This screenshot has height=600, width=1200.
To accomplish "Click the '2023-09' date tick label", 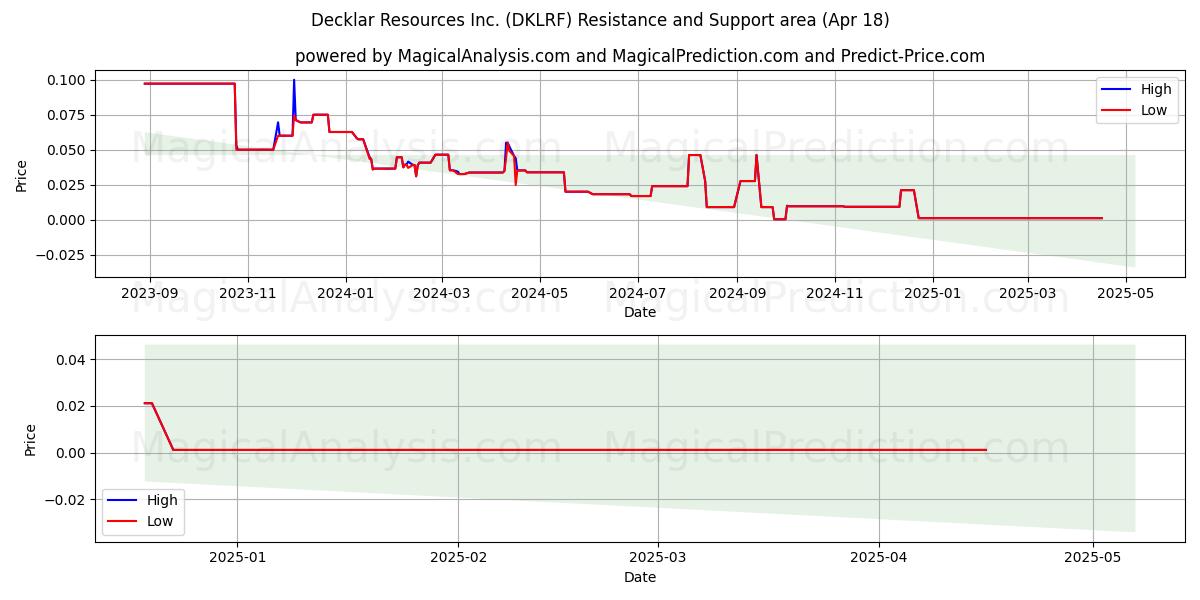I will click(x=150, y=293).
